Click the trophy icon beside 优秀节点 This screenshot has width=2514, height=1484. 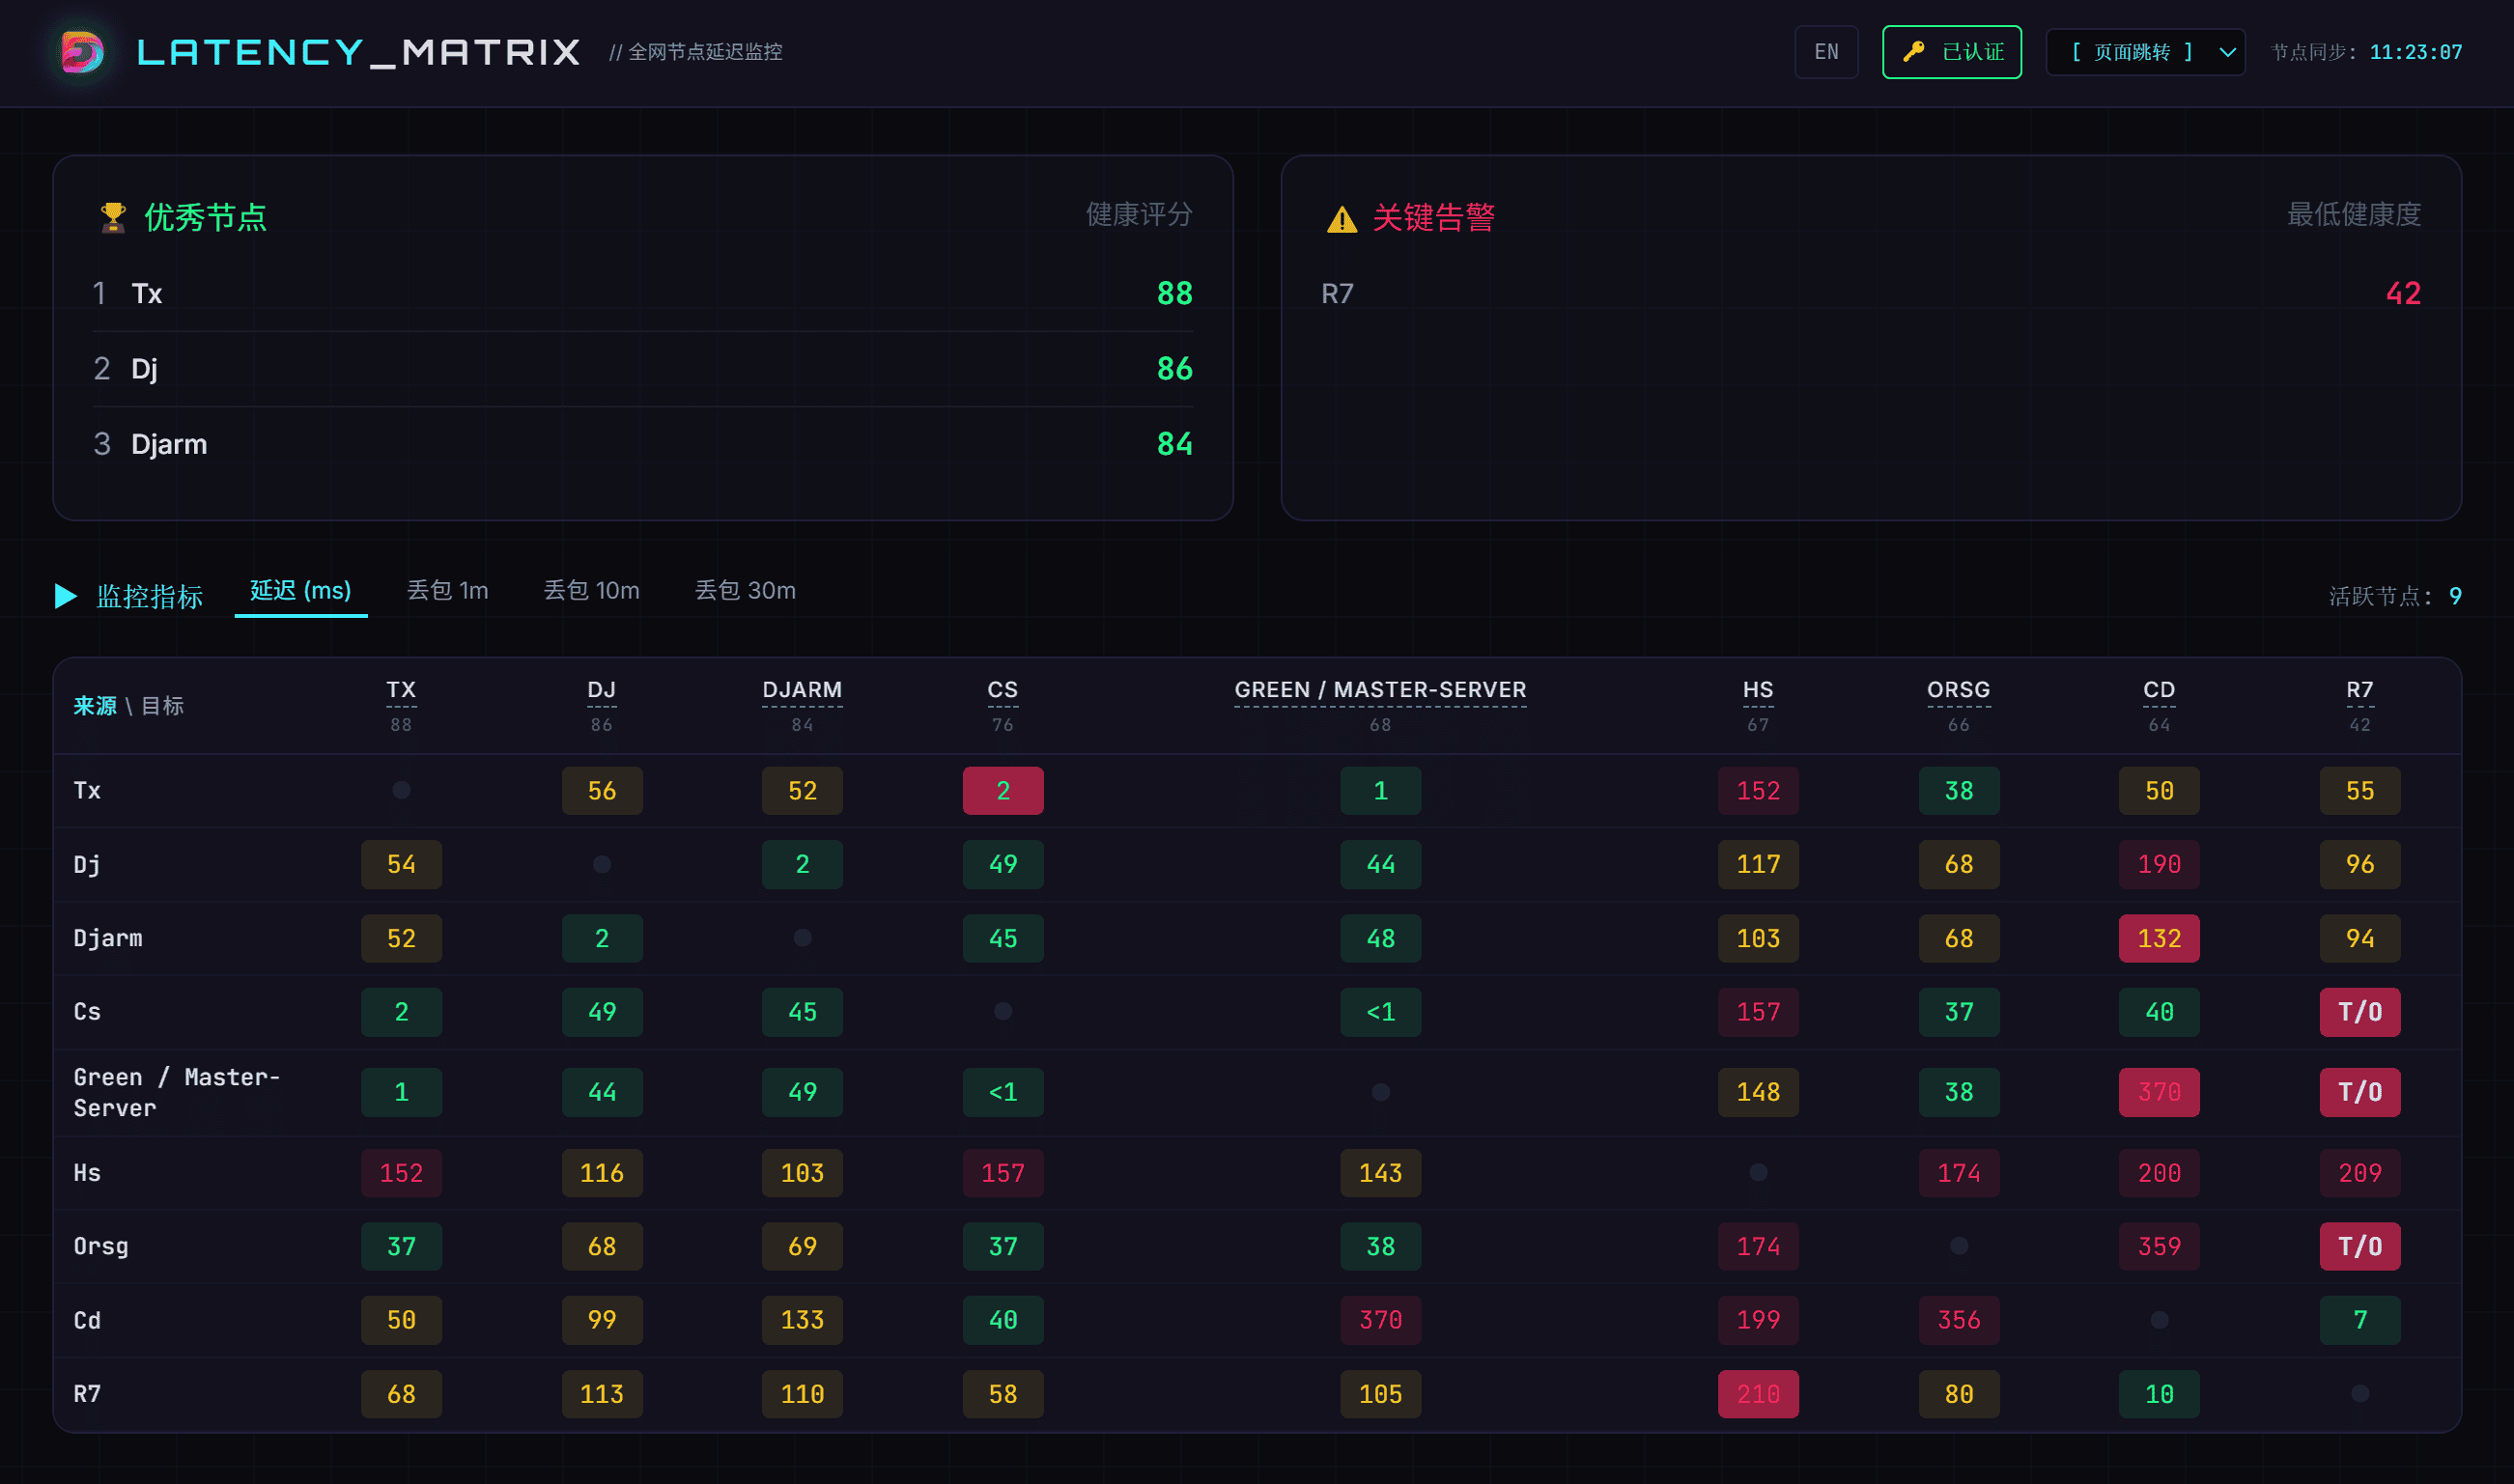point(113,217)
